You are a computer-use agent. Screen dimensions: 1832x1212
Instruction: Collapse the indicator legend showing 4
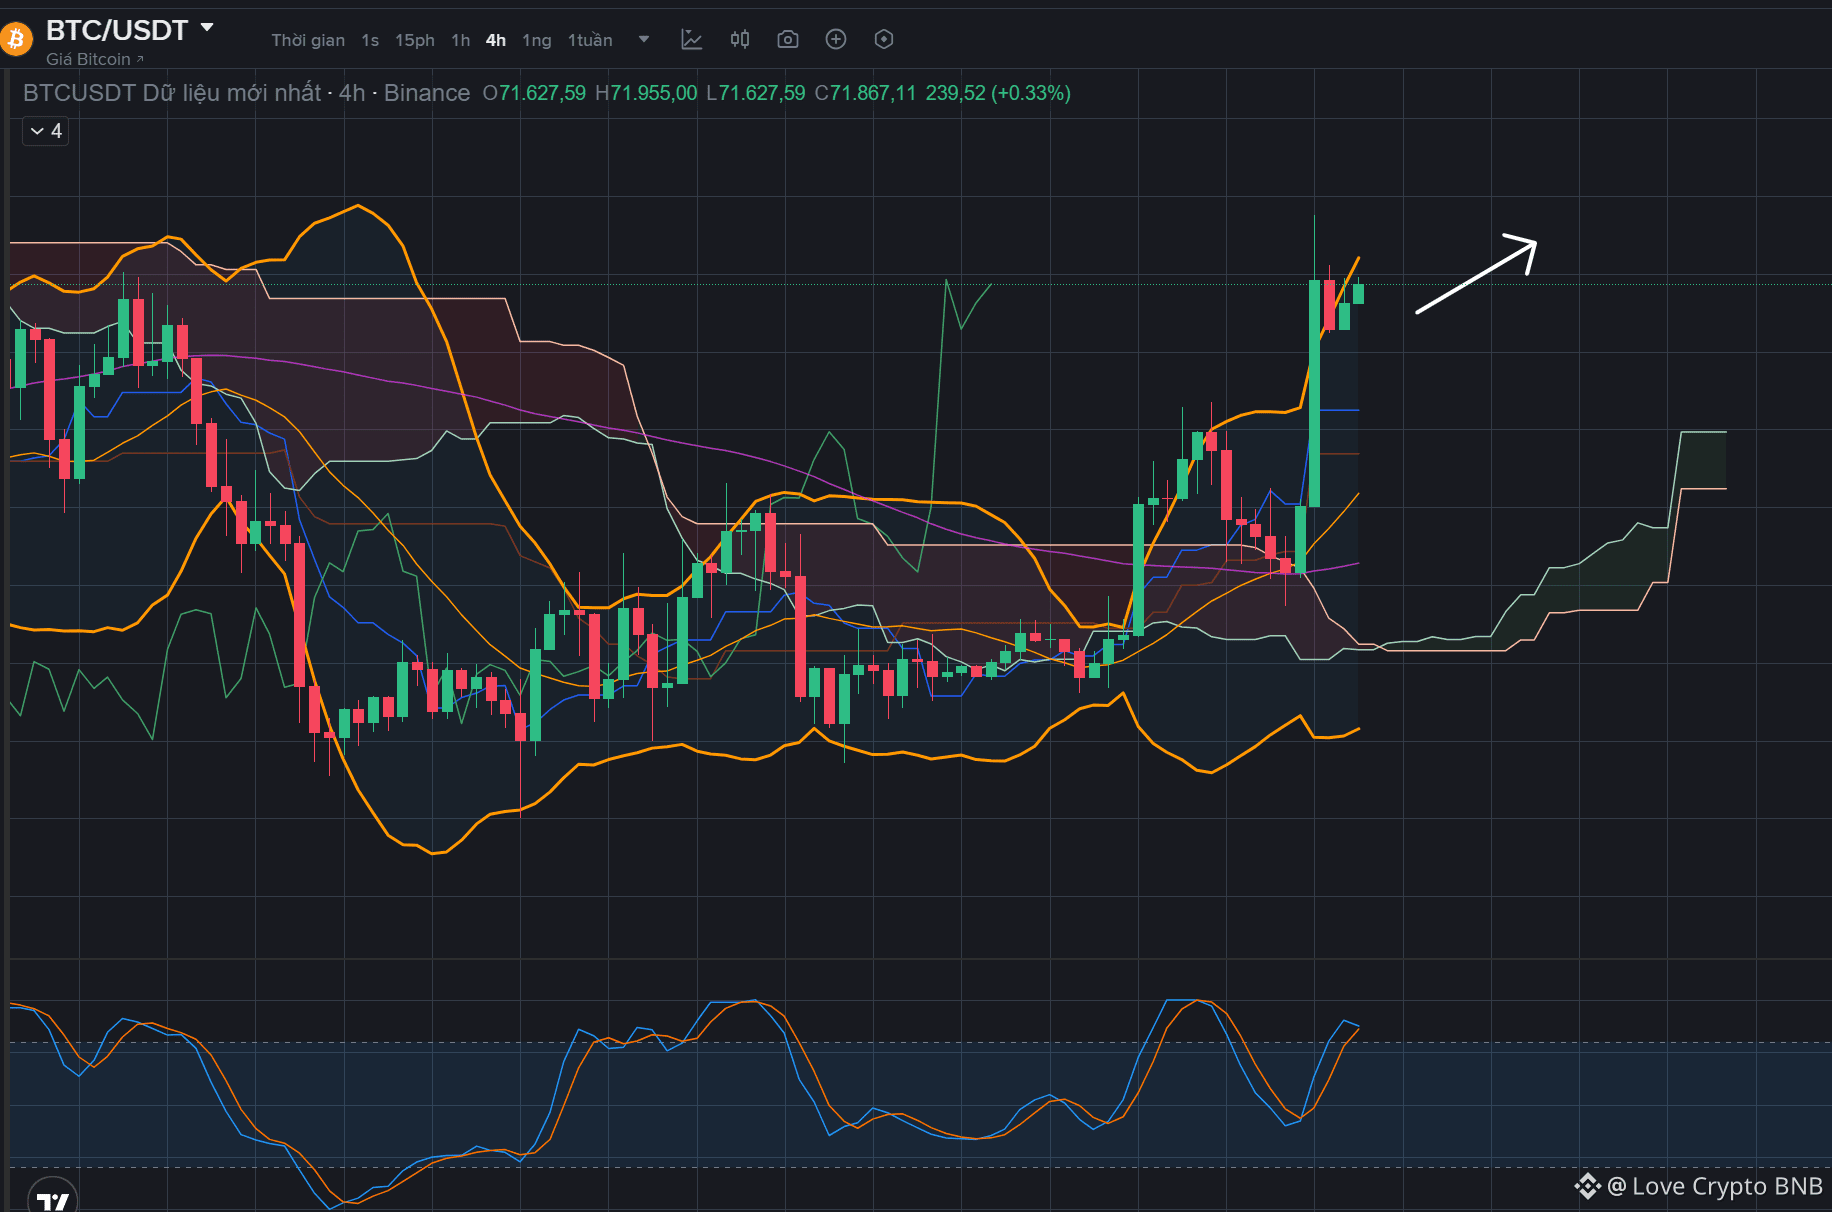pyautogui.click(x=46, y=131)
